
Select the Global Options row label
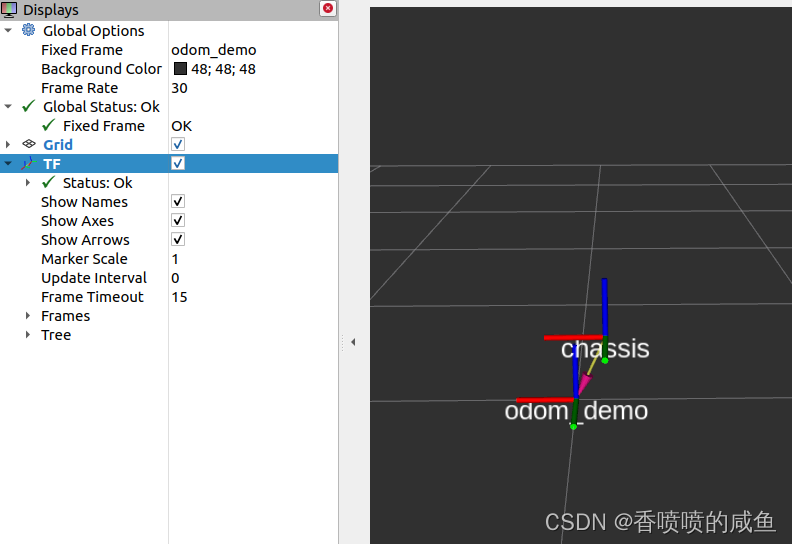tap(93, 31)
